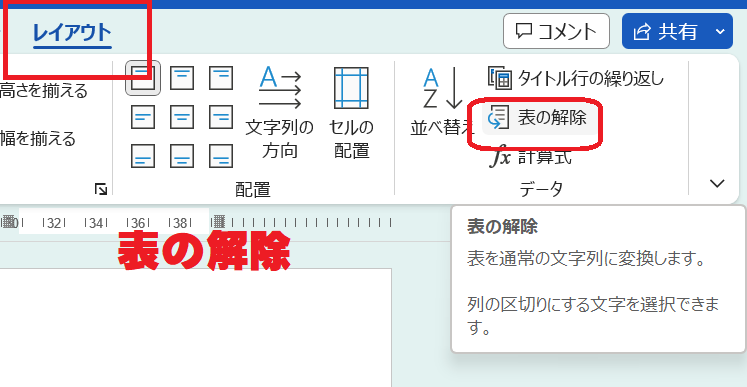Click 並べ替え sort button
The width and height of the screenshot is (747, 387).
pos(442,102)
